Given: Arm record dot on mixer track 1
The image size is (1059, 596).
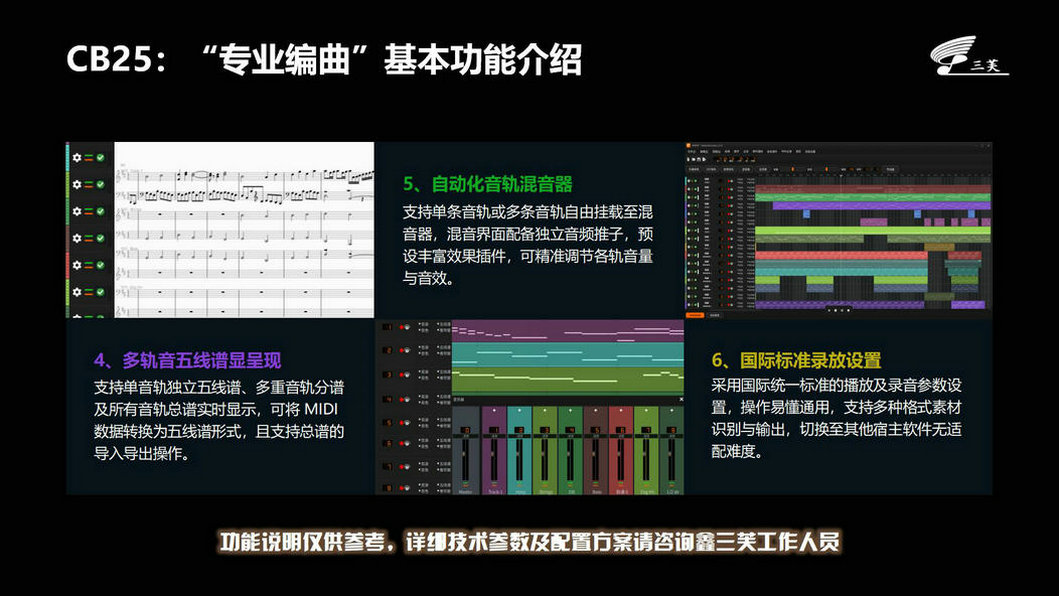Looking at the screenshot, I should pyautogui.click(x=401, y=327).
